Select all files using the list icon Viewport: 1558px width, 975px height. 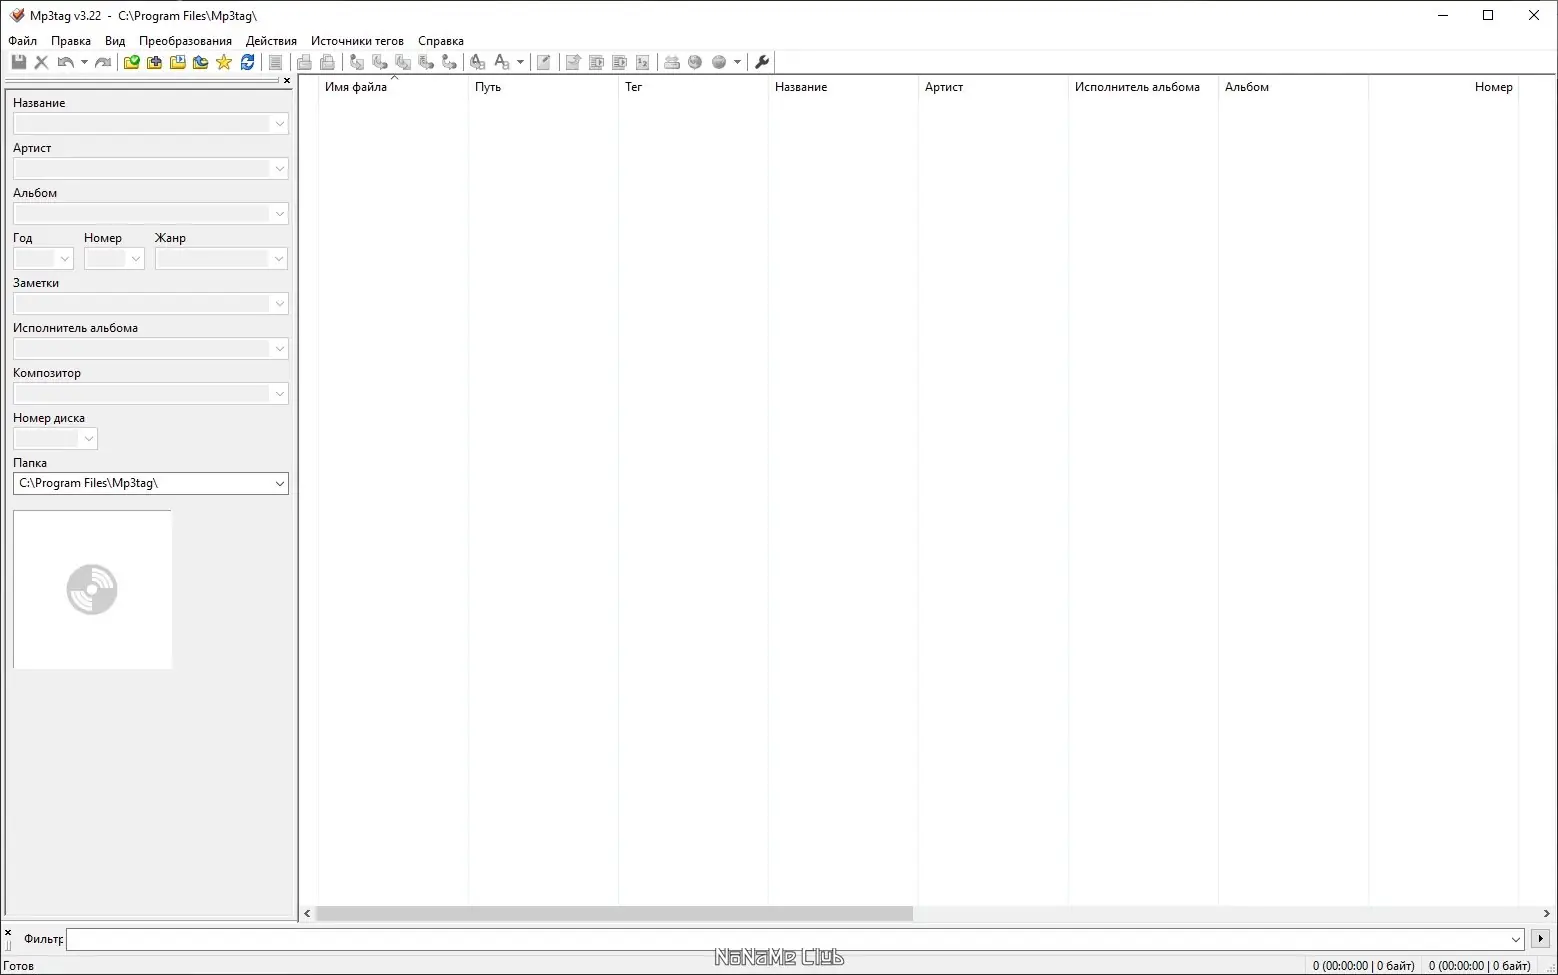(275, 62)
